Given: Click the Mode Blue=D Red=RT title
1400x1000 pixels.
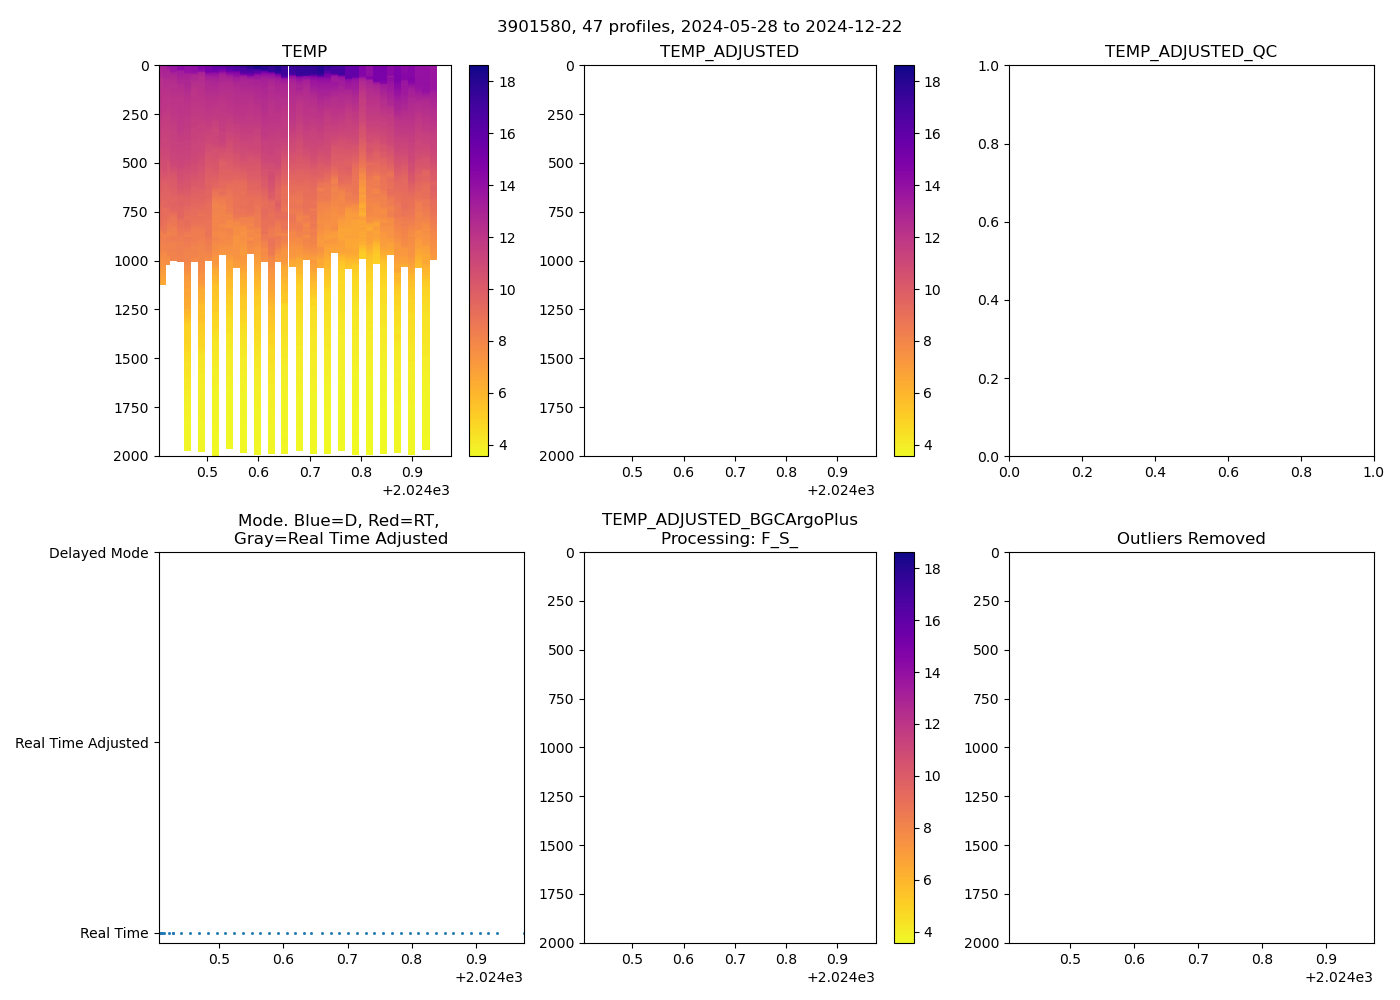Looking at the screenshot, I should coord(340,529).
